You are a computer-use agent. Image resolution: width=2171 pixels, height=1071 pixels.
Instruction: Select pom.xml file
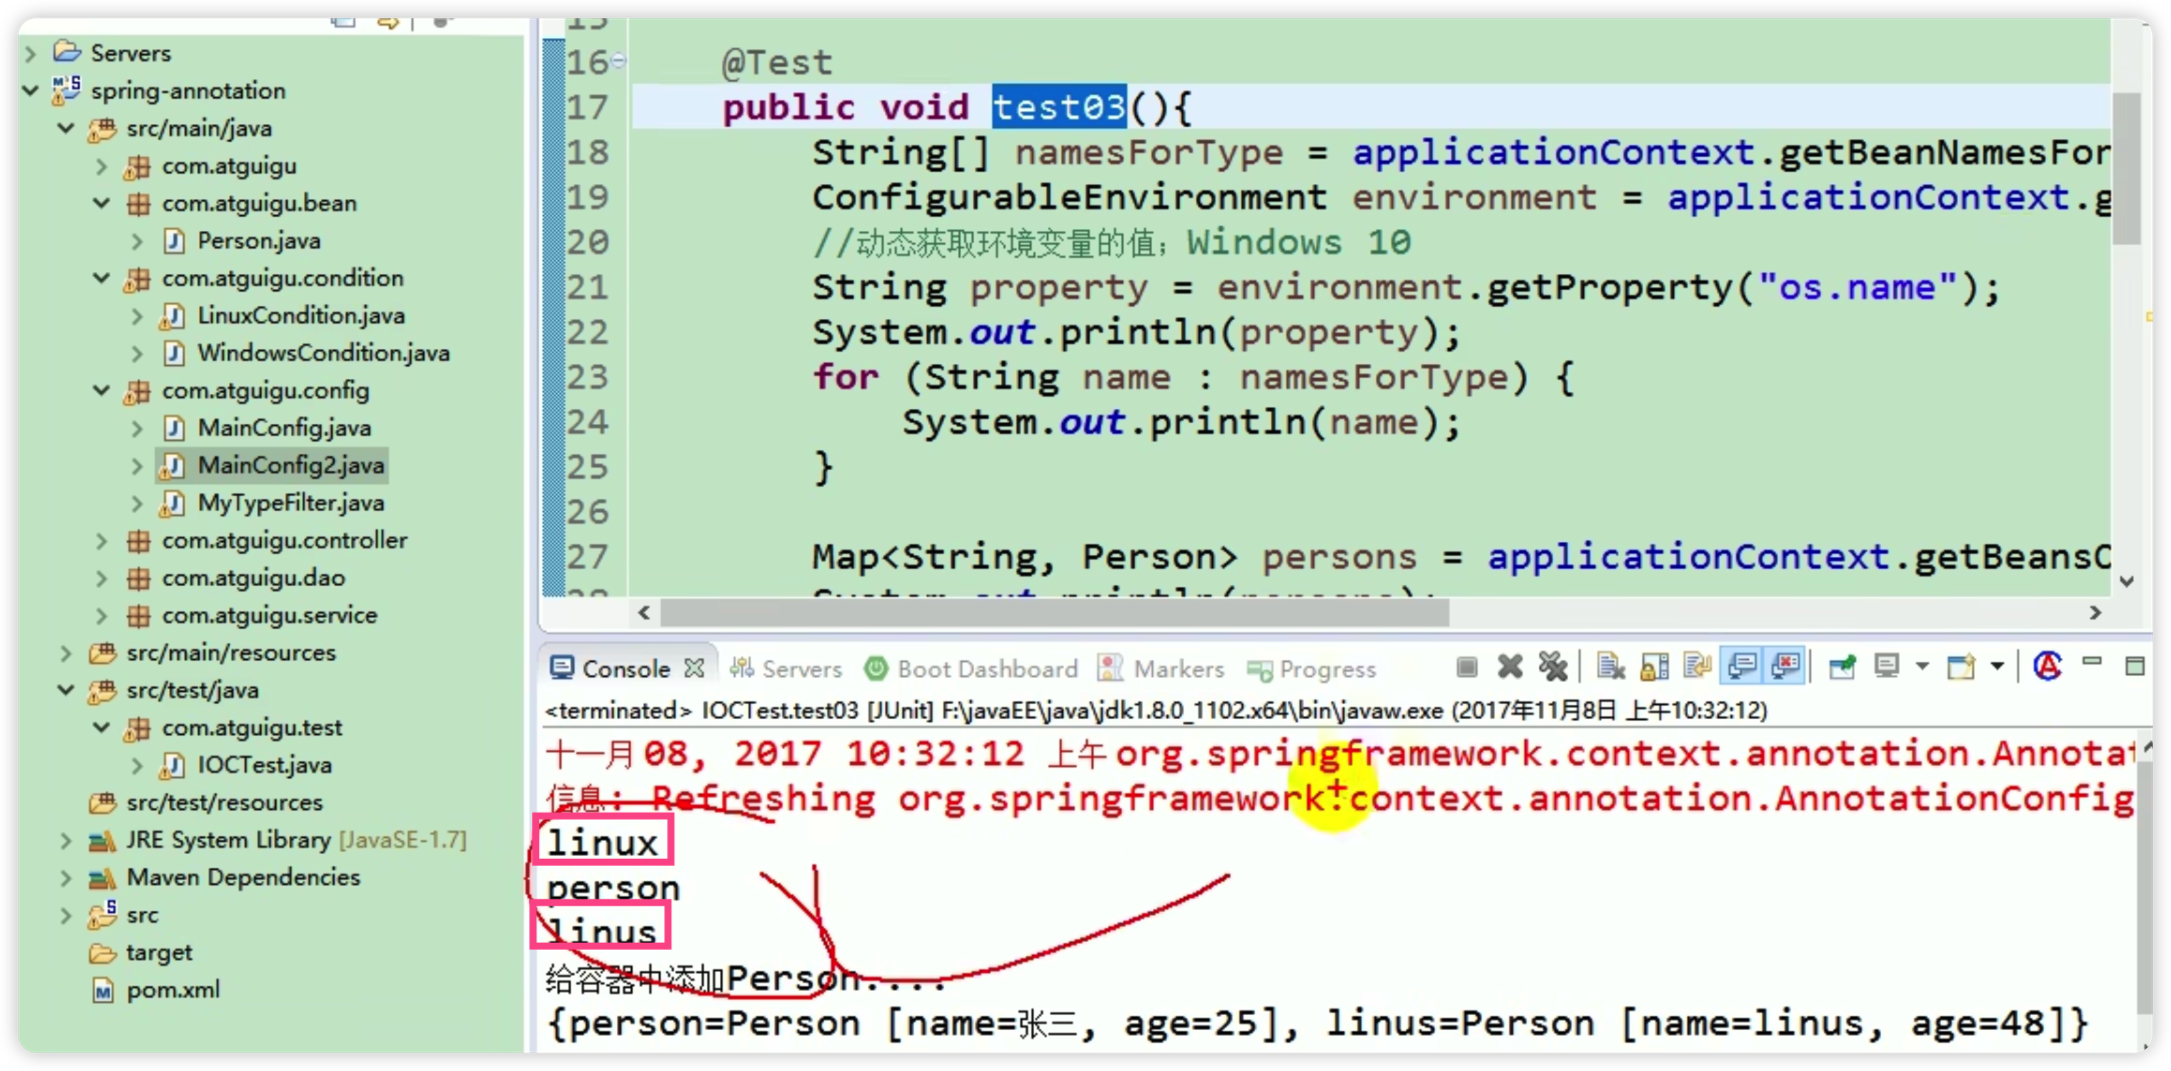coord(172,990)
